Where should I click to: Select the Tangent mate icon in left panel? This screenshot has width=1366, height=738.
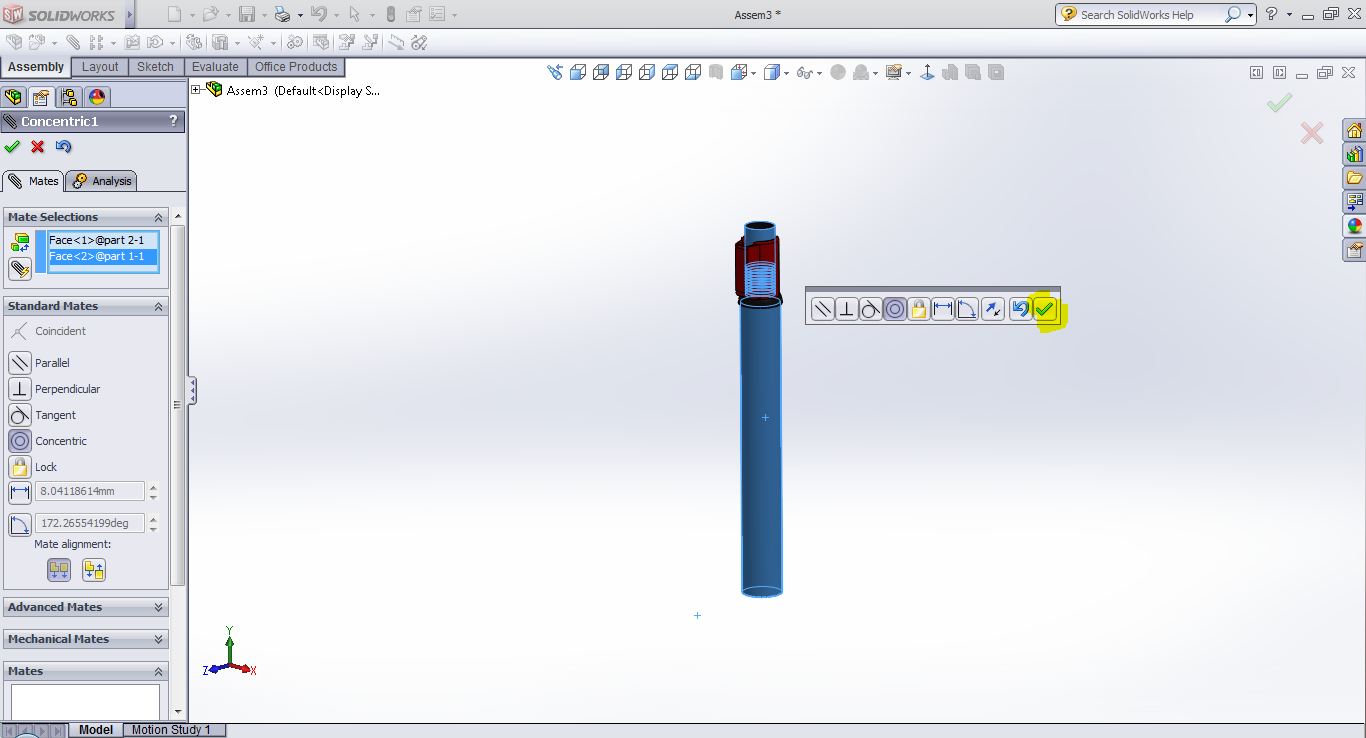(19, 415)
